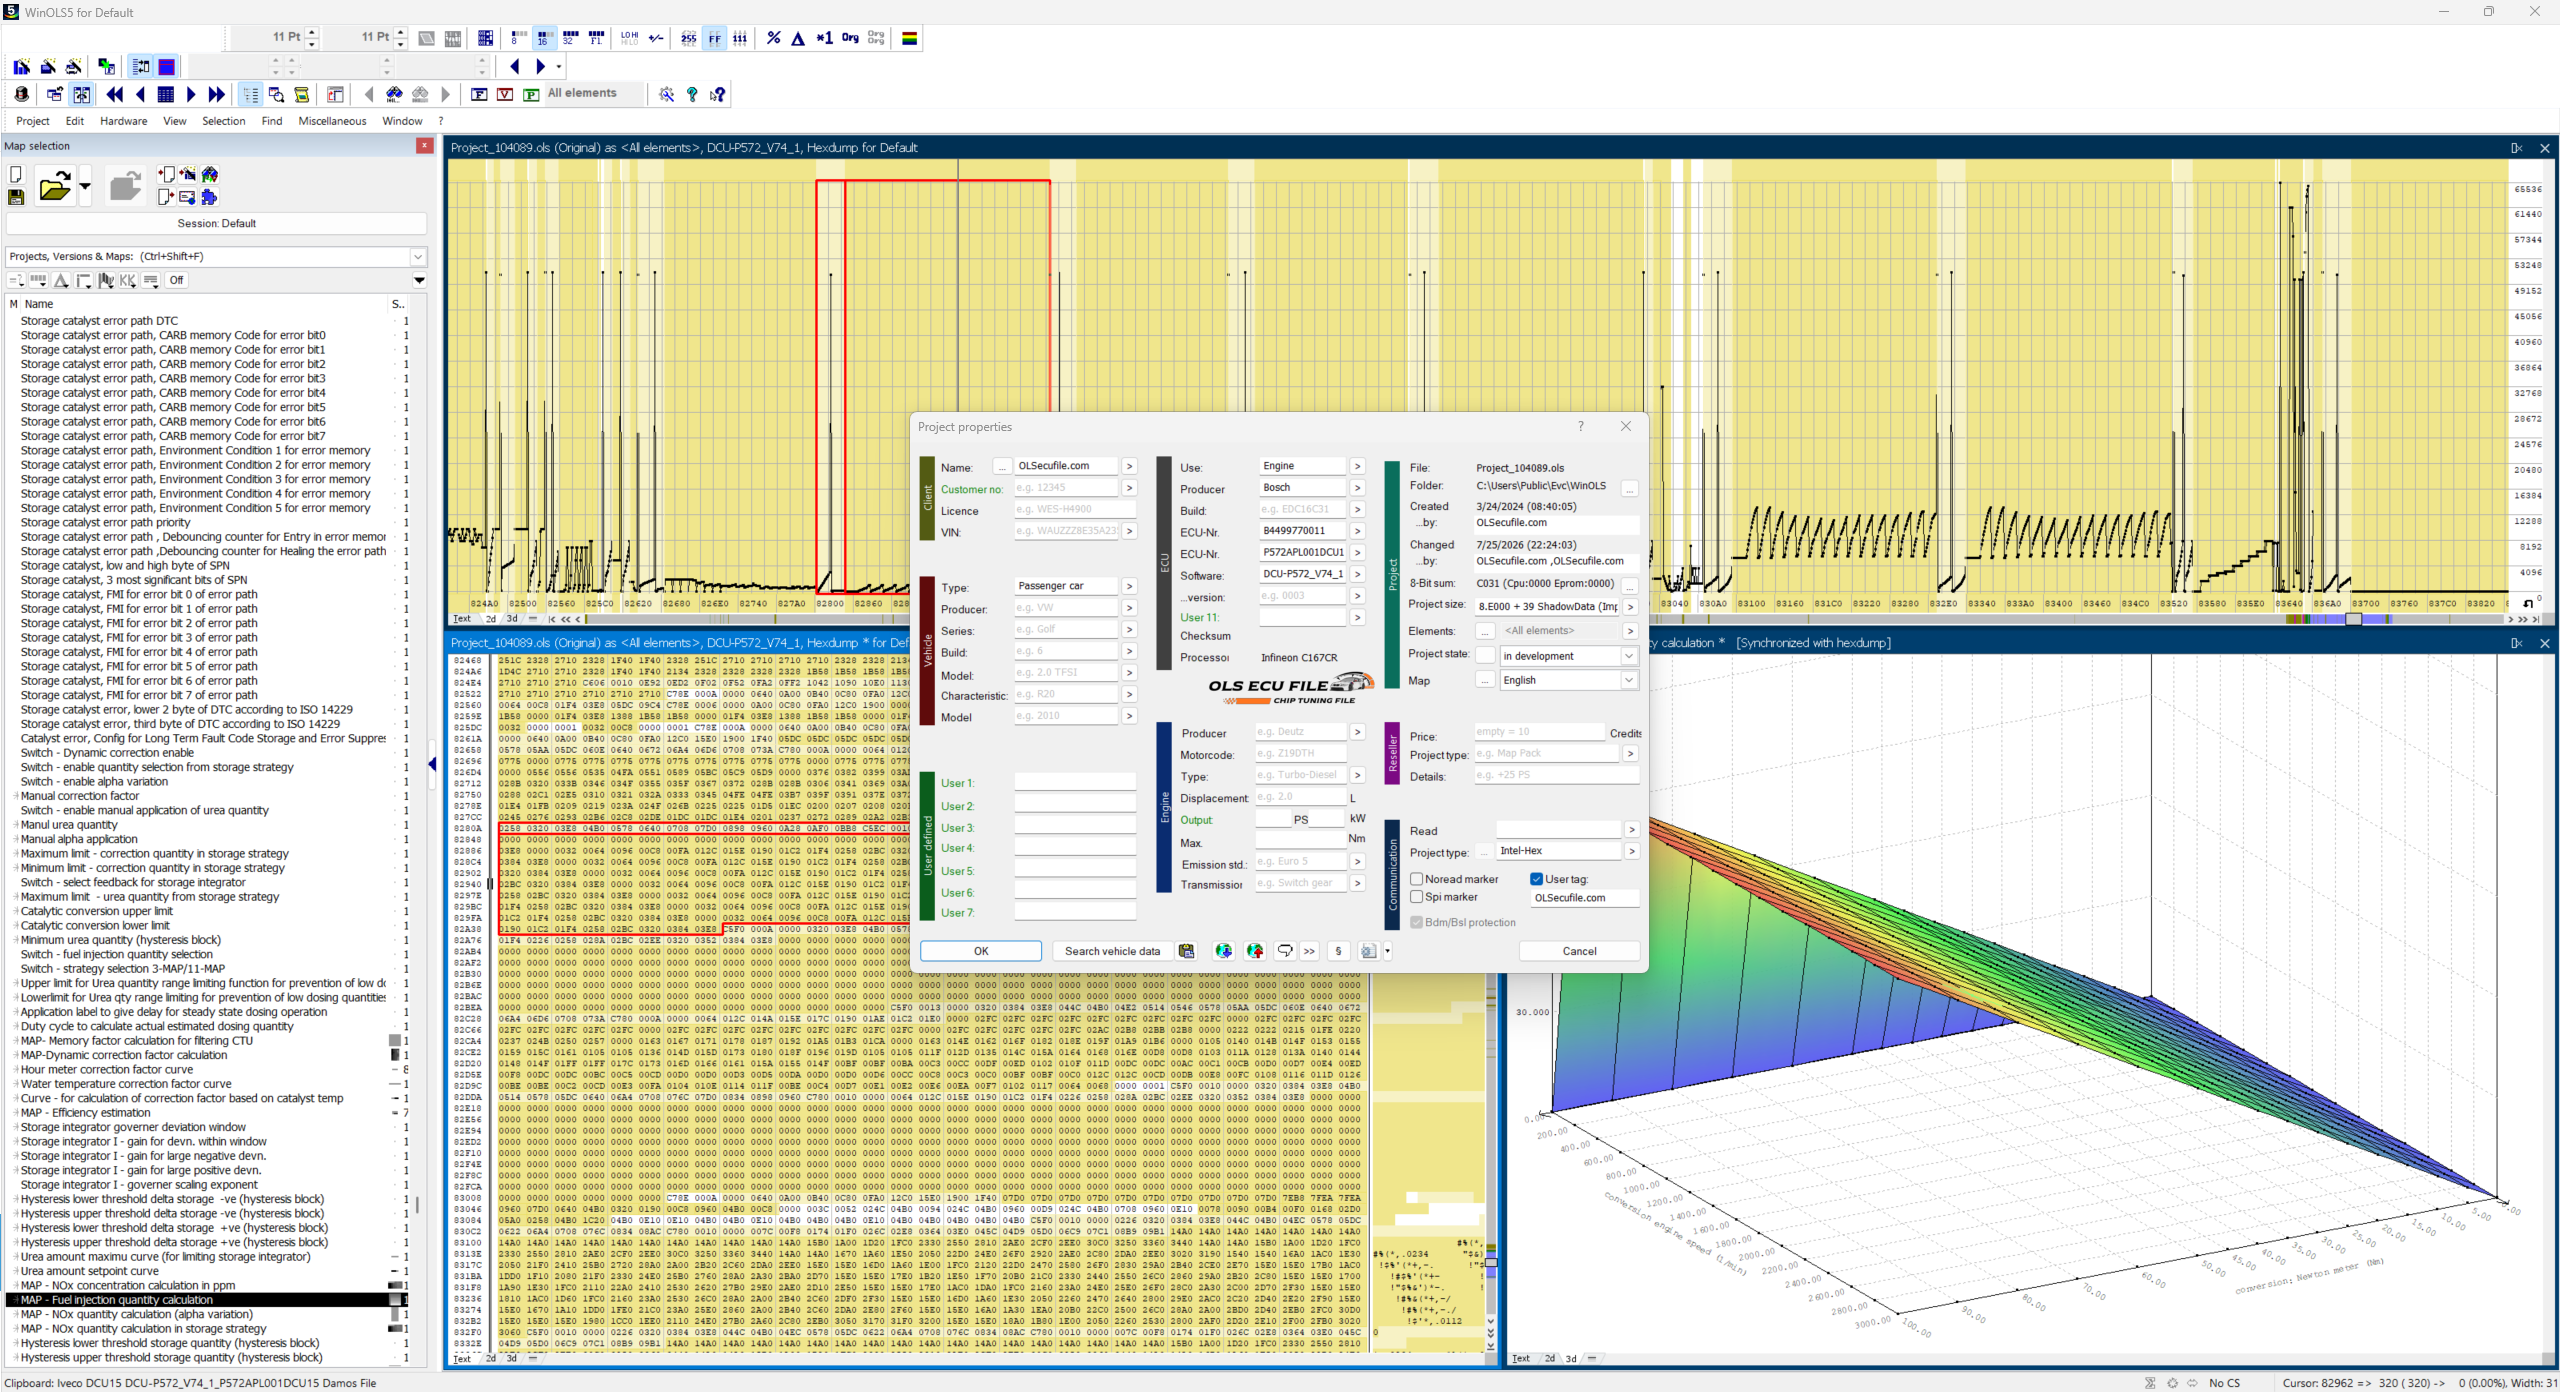The image size is (2560, 1392).
Task: Toggle LoHi/HiLo byte order
Action: click(629, 38)
